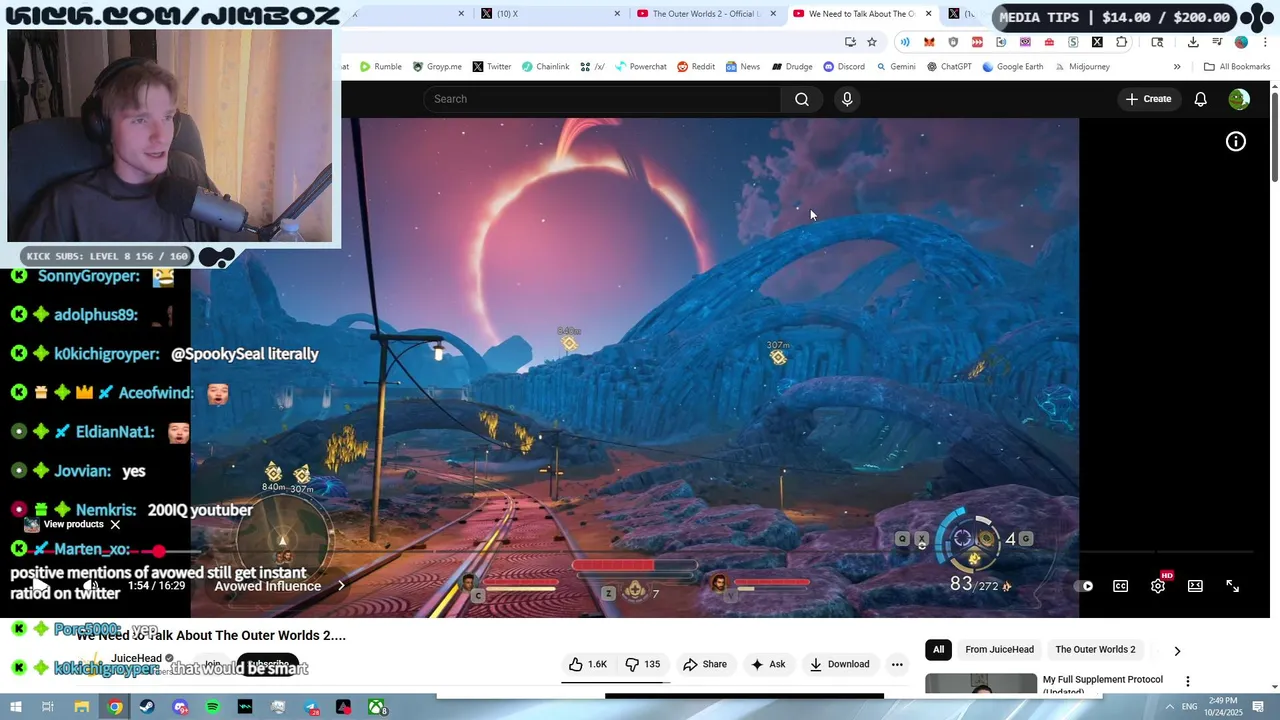The image size is (1280, 720).
Task: Toggle autoplay switch in video player
Action: click(1083, 586)
